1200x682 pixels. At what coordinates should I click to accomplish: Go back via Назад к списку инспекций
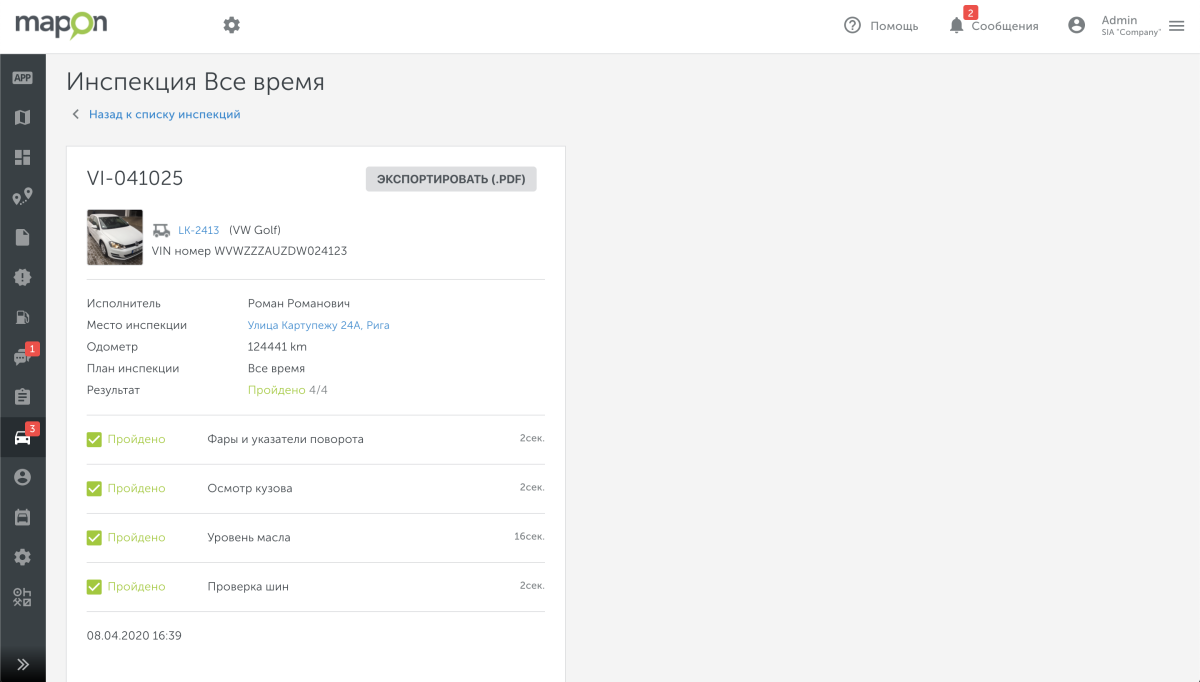pyautogui.click(x=164, y=114)
